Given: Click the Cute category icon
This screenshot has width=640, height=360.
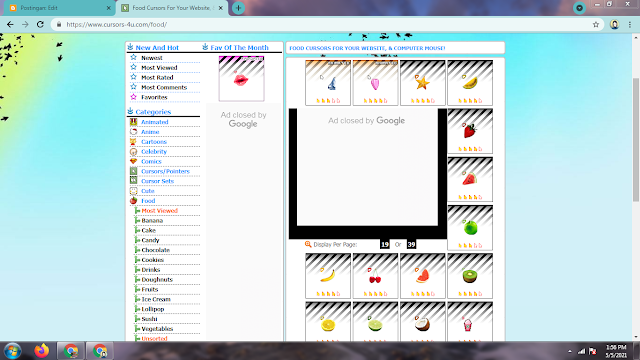Looking at the screenshot, I should (x=133, y=191).
